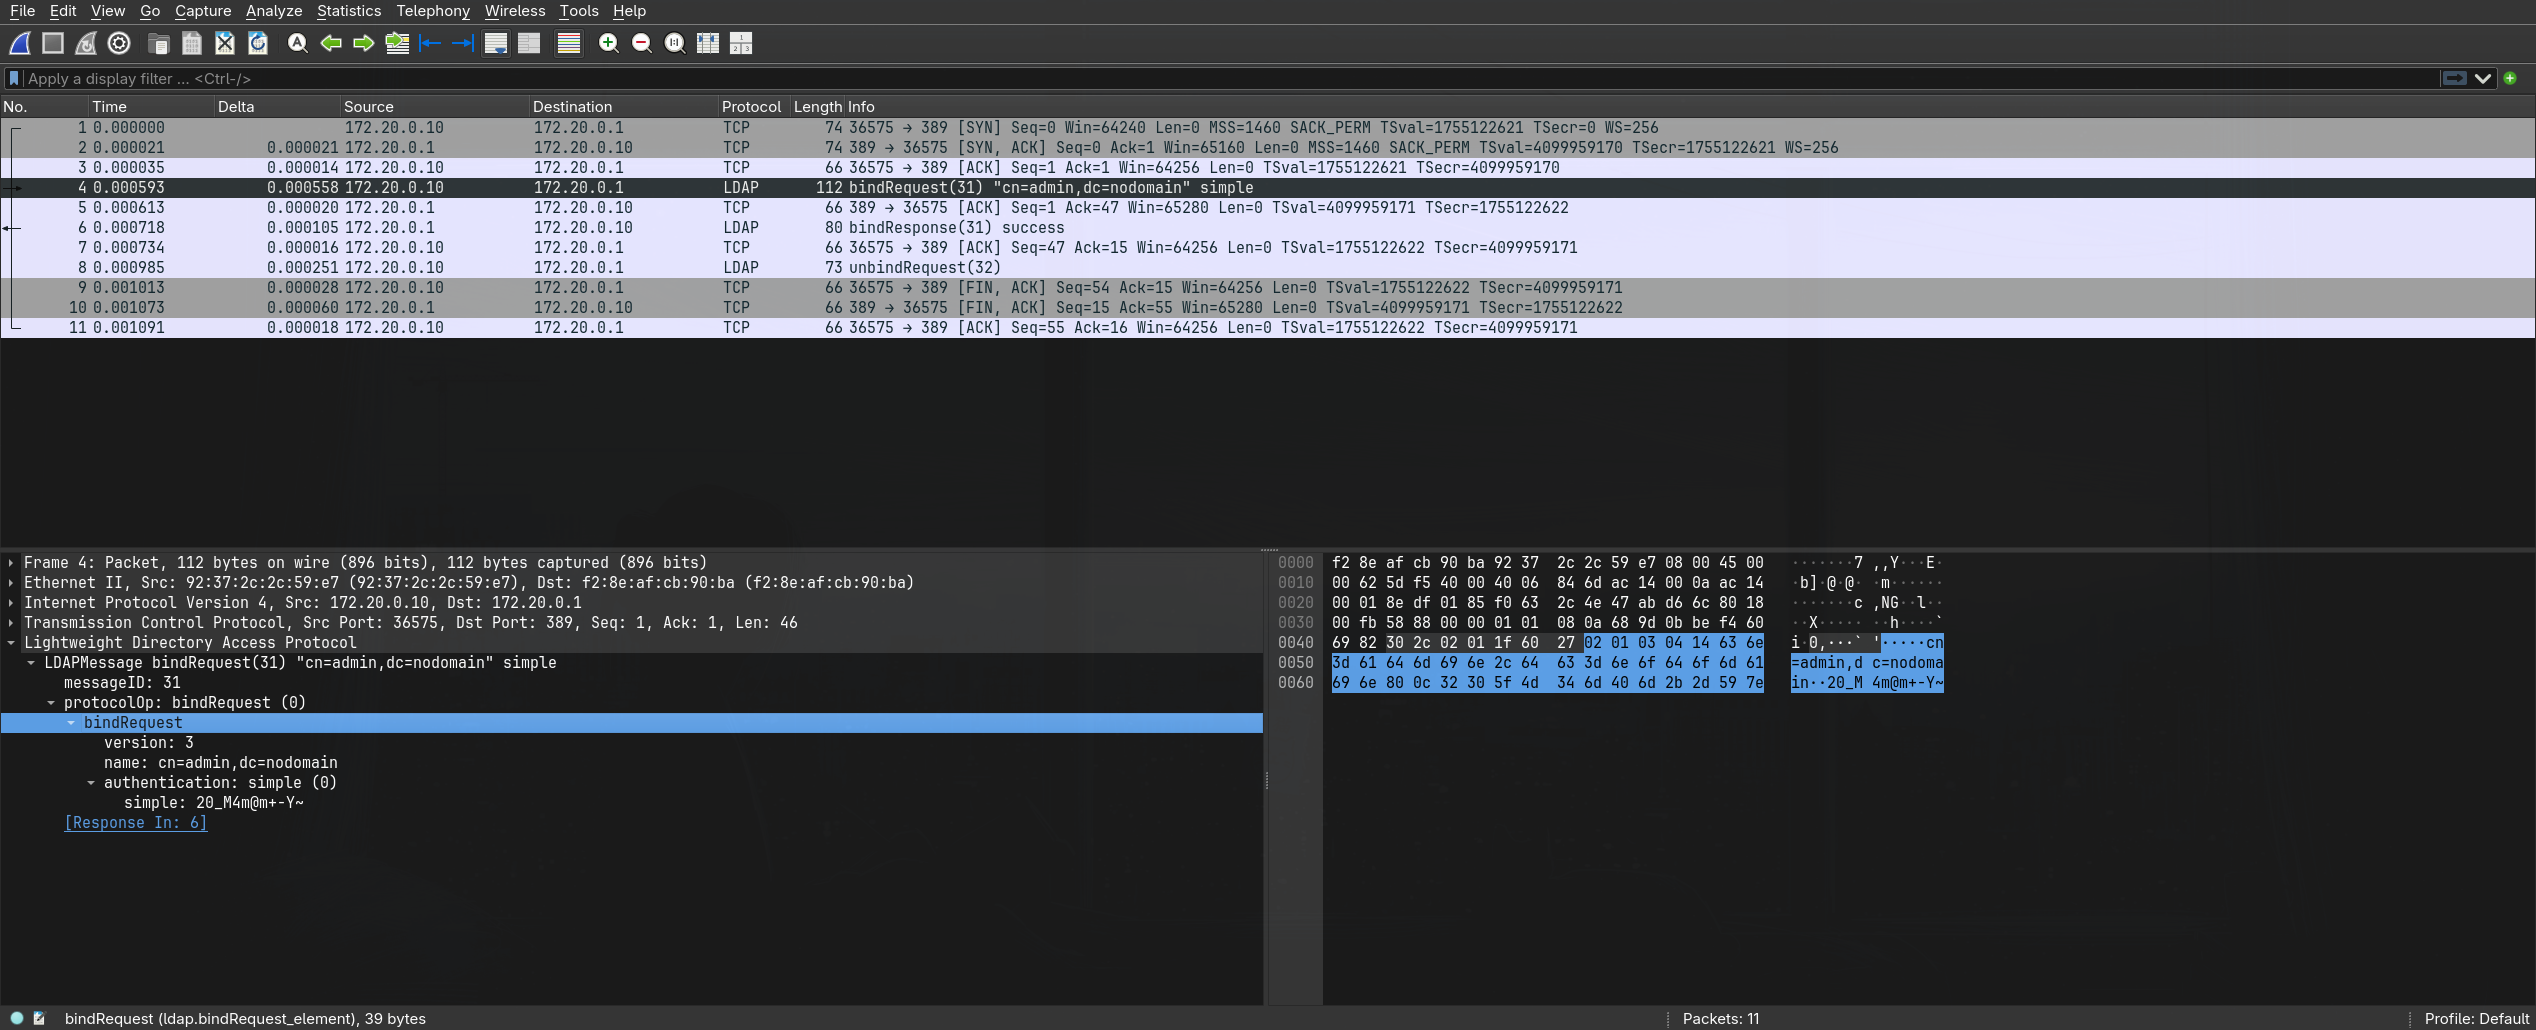This screenshot has width=2536, height=1030.
Task: Save this capture file
Action: pyautogui.click(x=192, y=43)
